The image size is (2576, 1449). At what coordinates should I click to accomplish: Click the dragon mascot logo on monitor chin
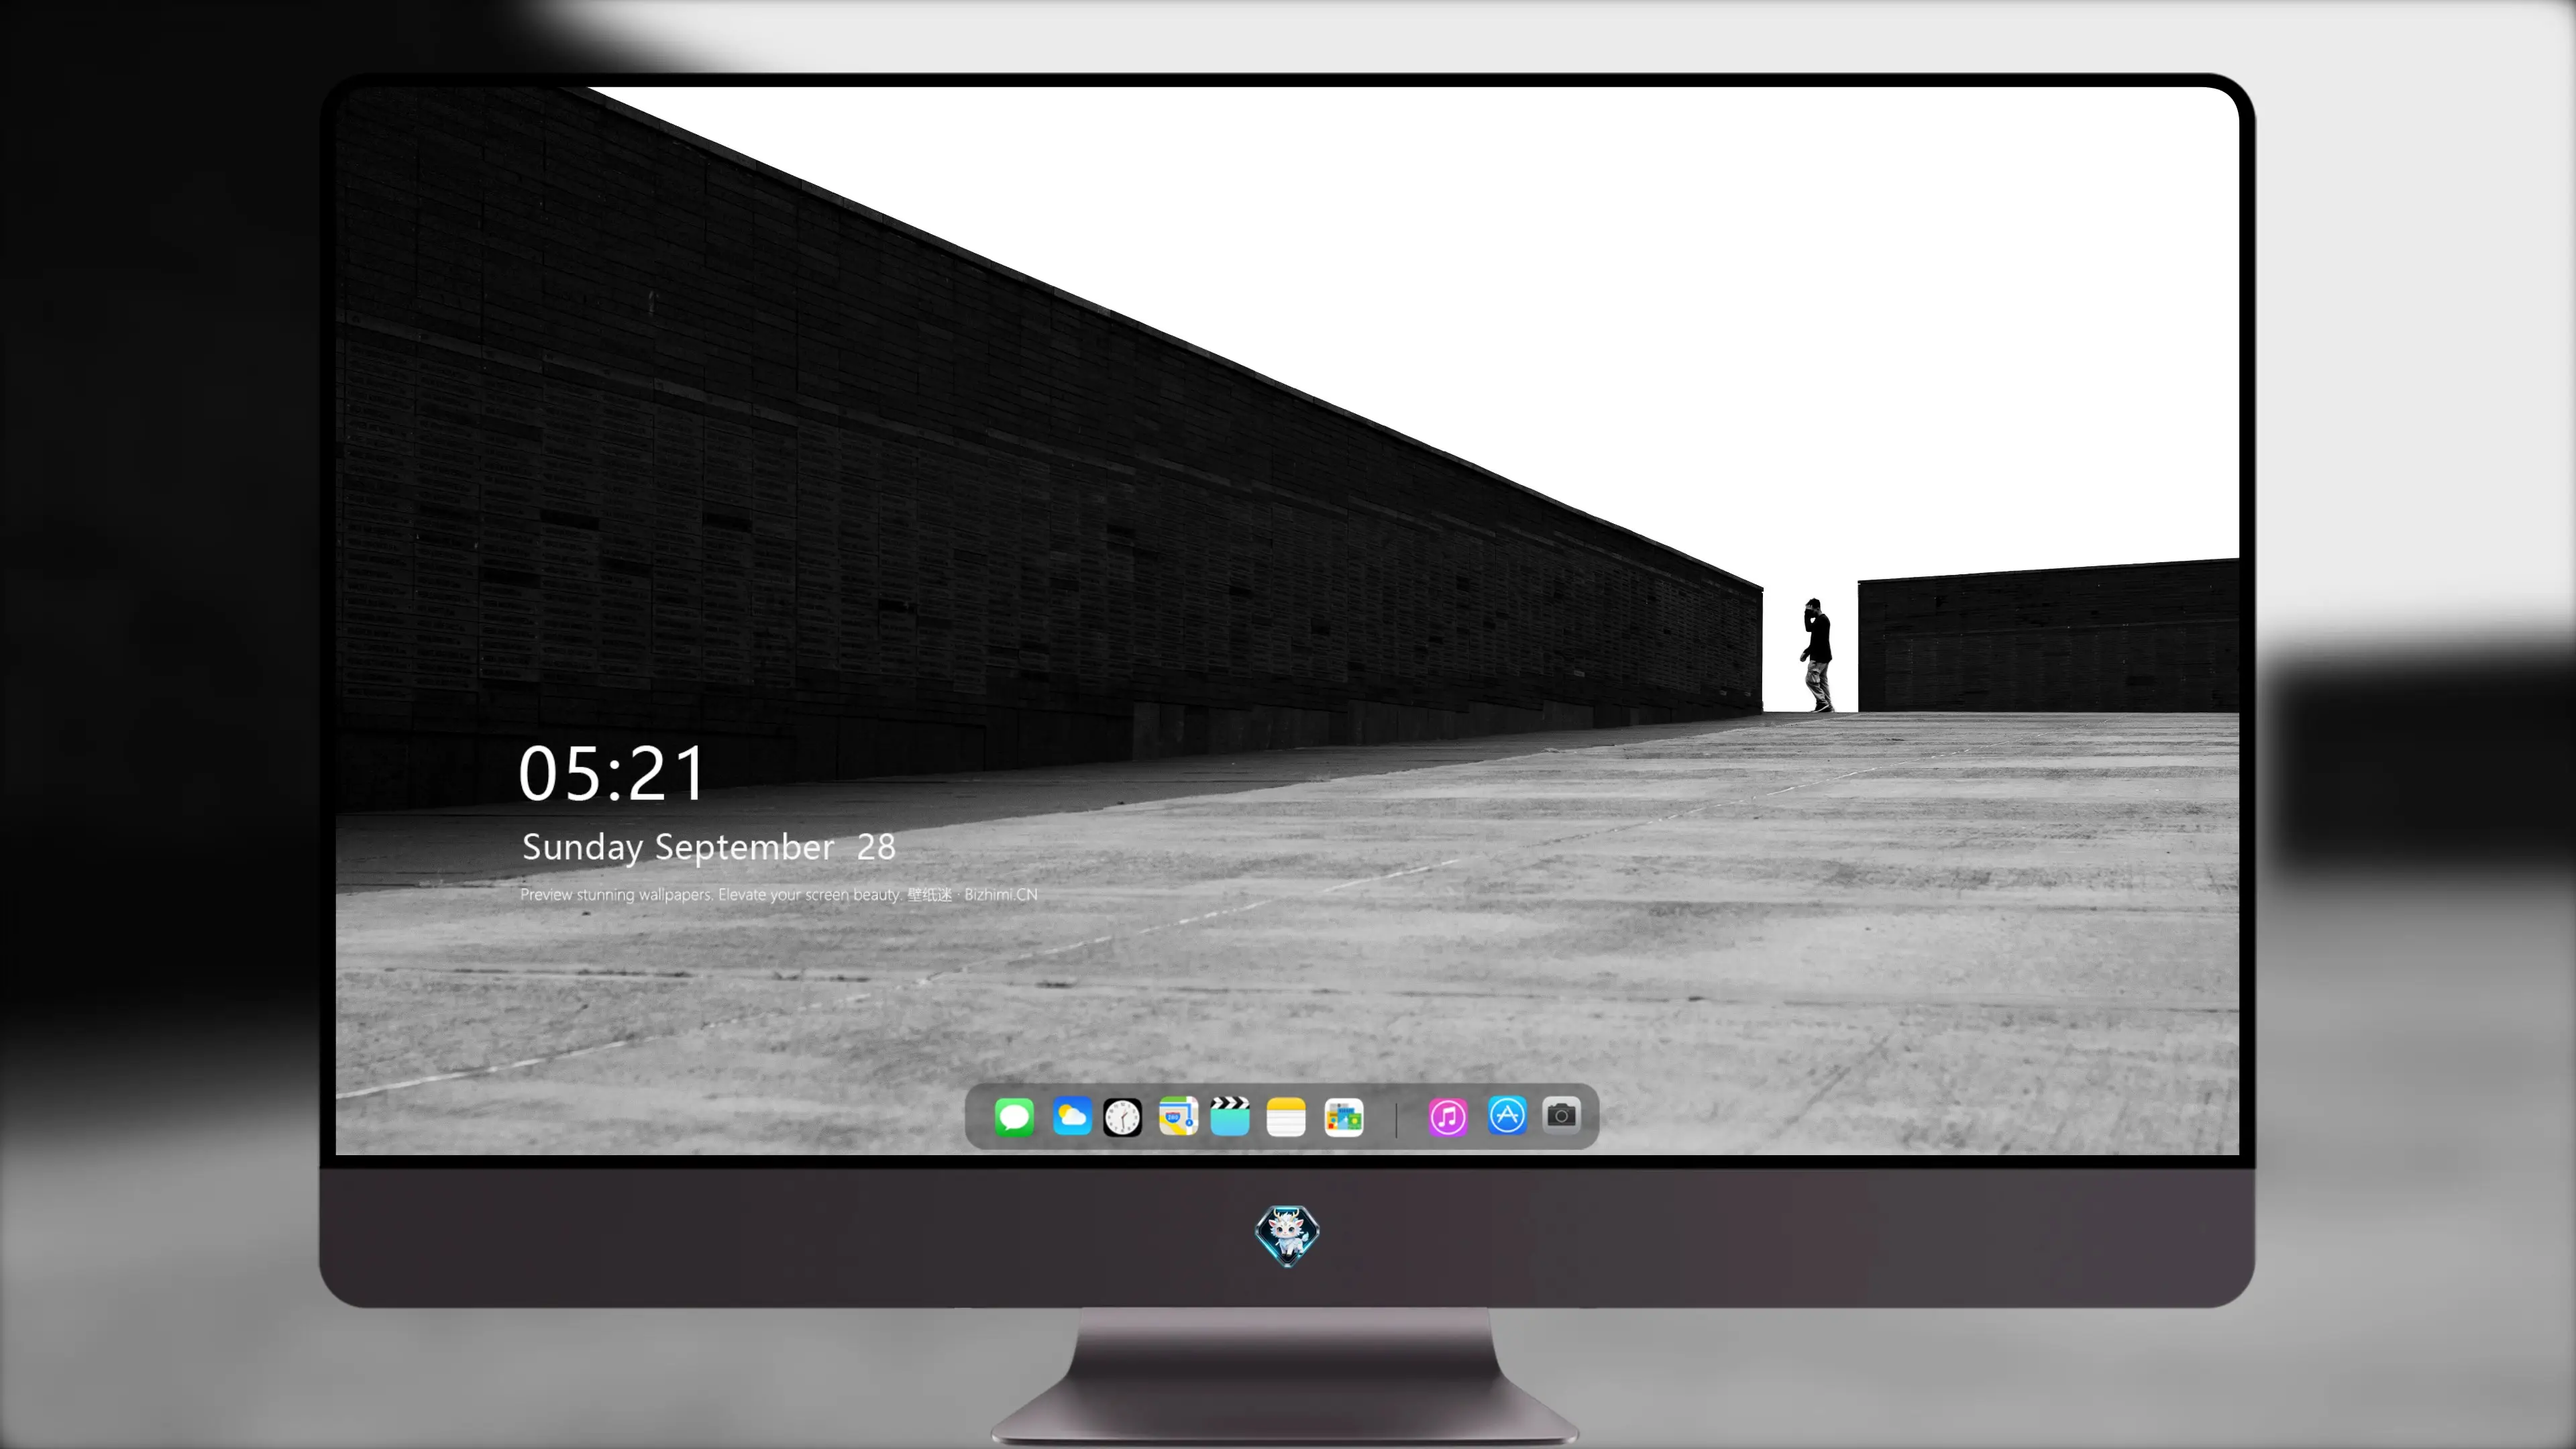click(x=1287, y=1235)
